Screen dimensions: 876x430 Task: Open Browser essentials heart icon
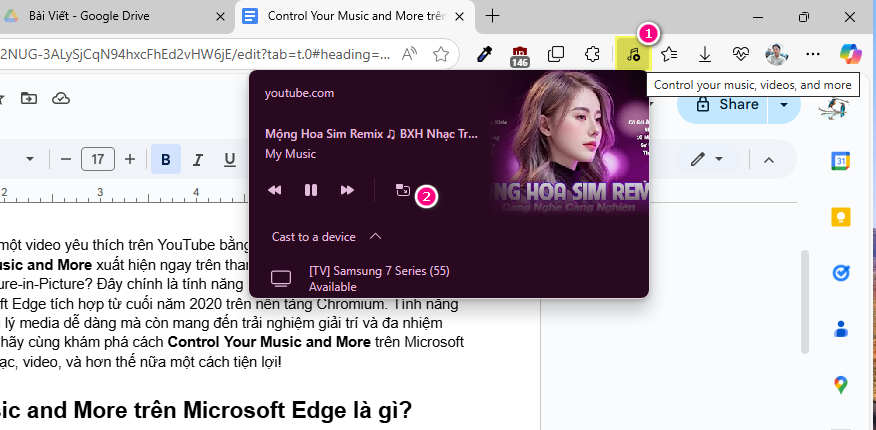741,54
